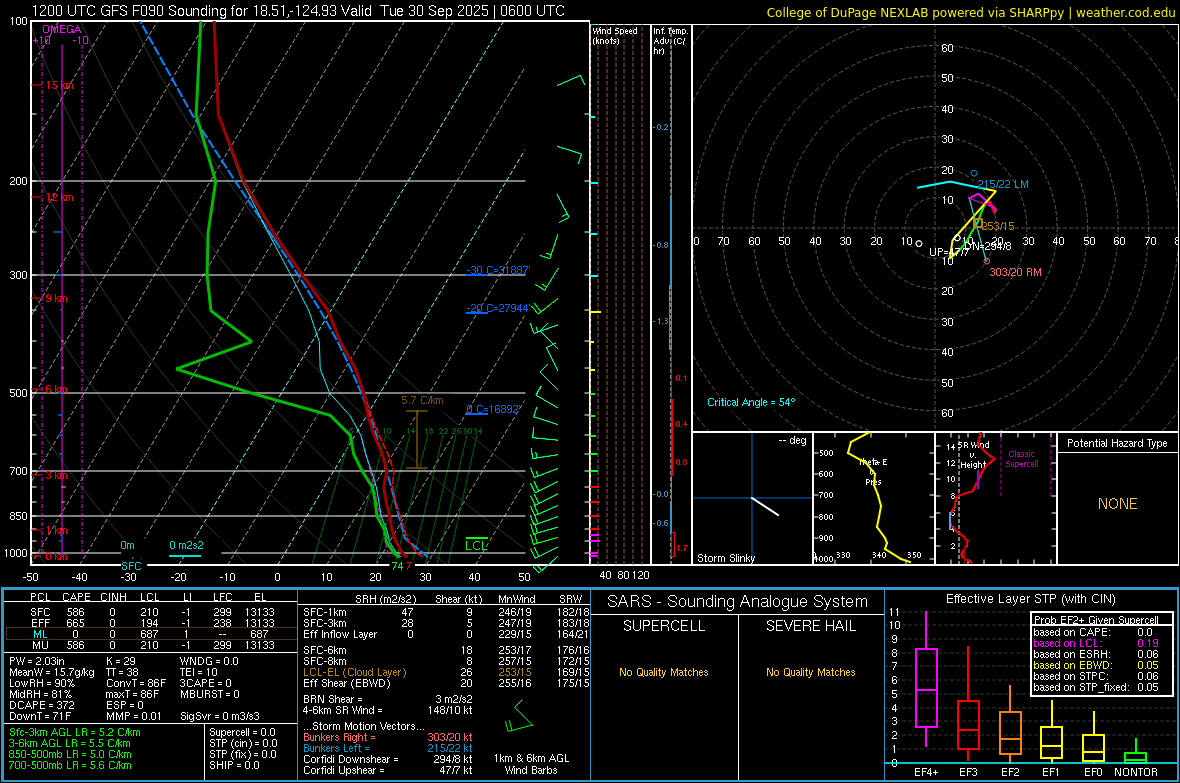
Task: Click the based on LCL: 0.19 entry
Action: (x=1096, y=643)
